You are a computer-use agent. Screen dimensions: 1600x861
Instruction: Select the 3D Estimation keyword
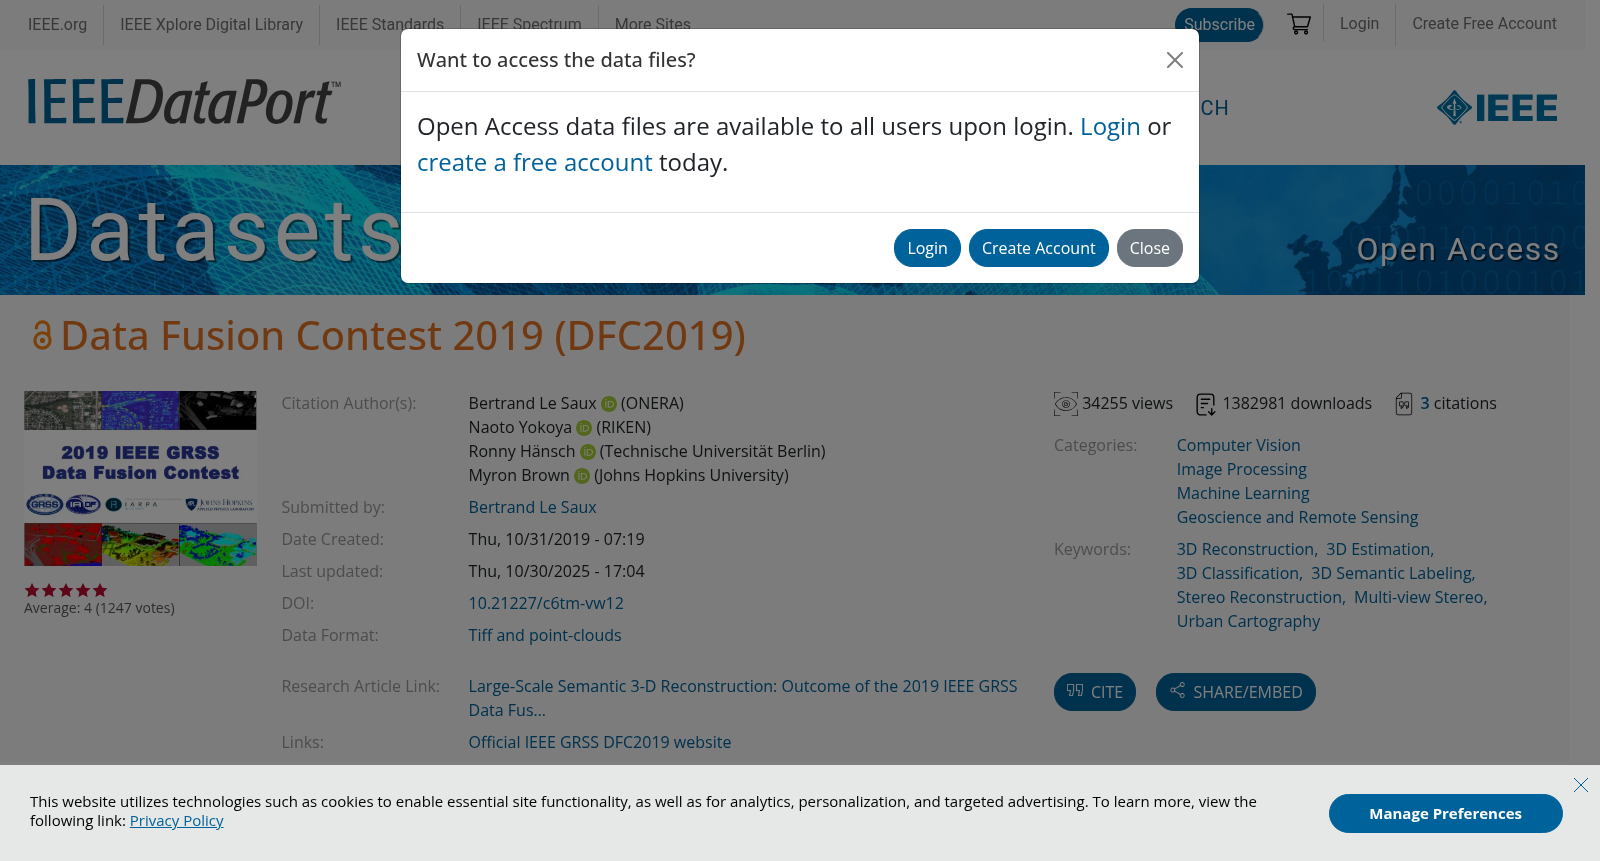coord(1379,550)
